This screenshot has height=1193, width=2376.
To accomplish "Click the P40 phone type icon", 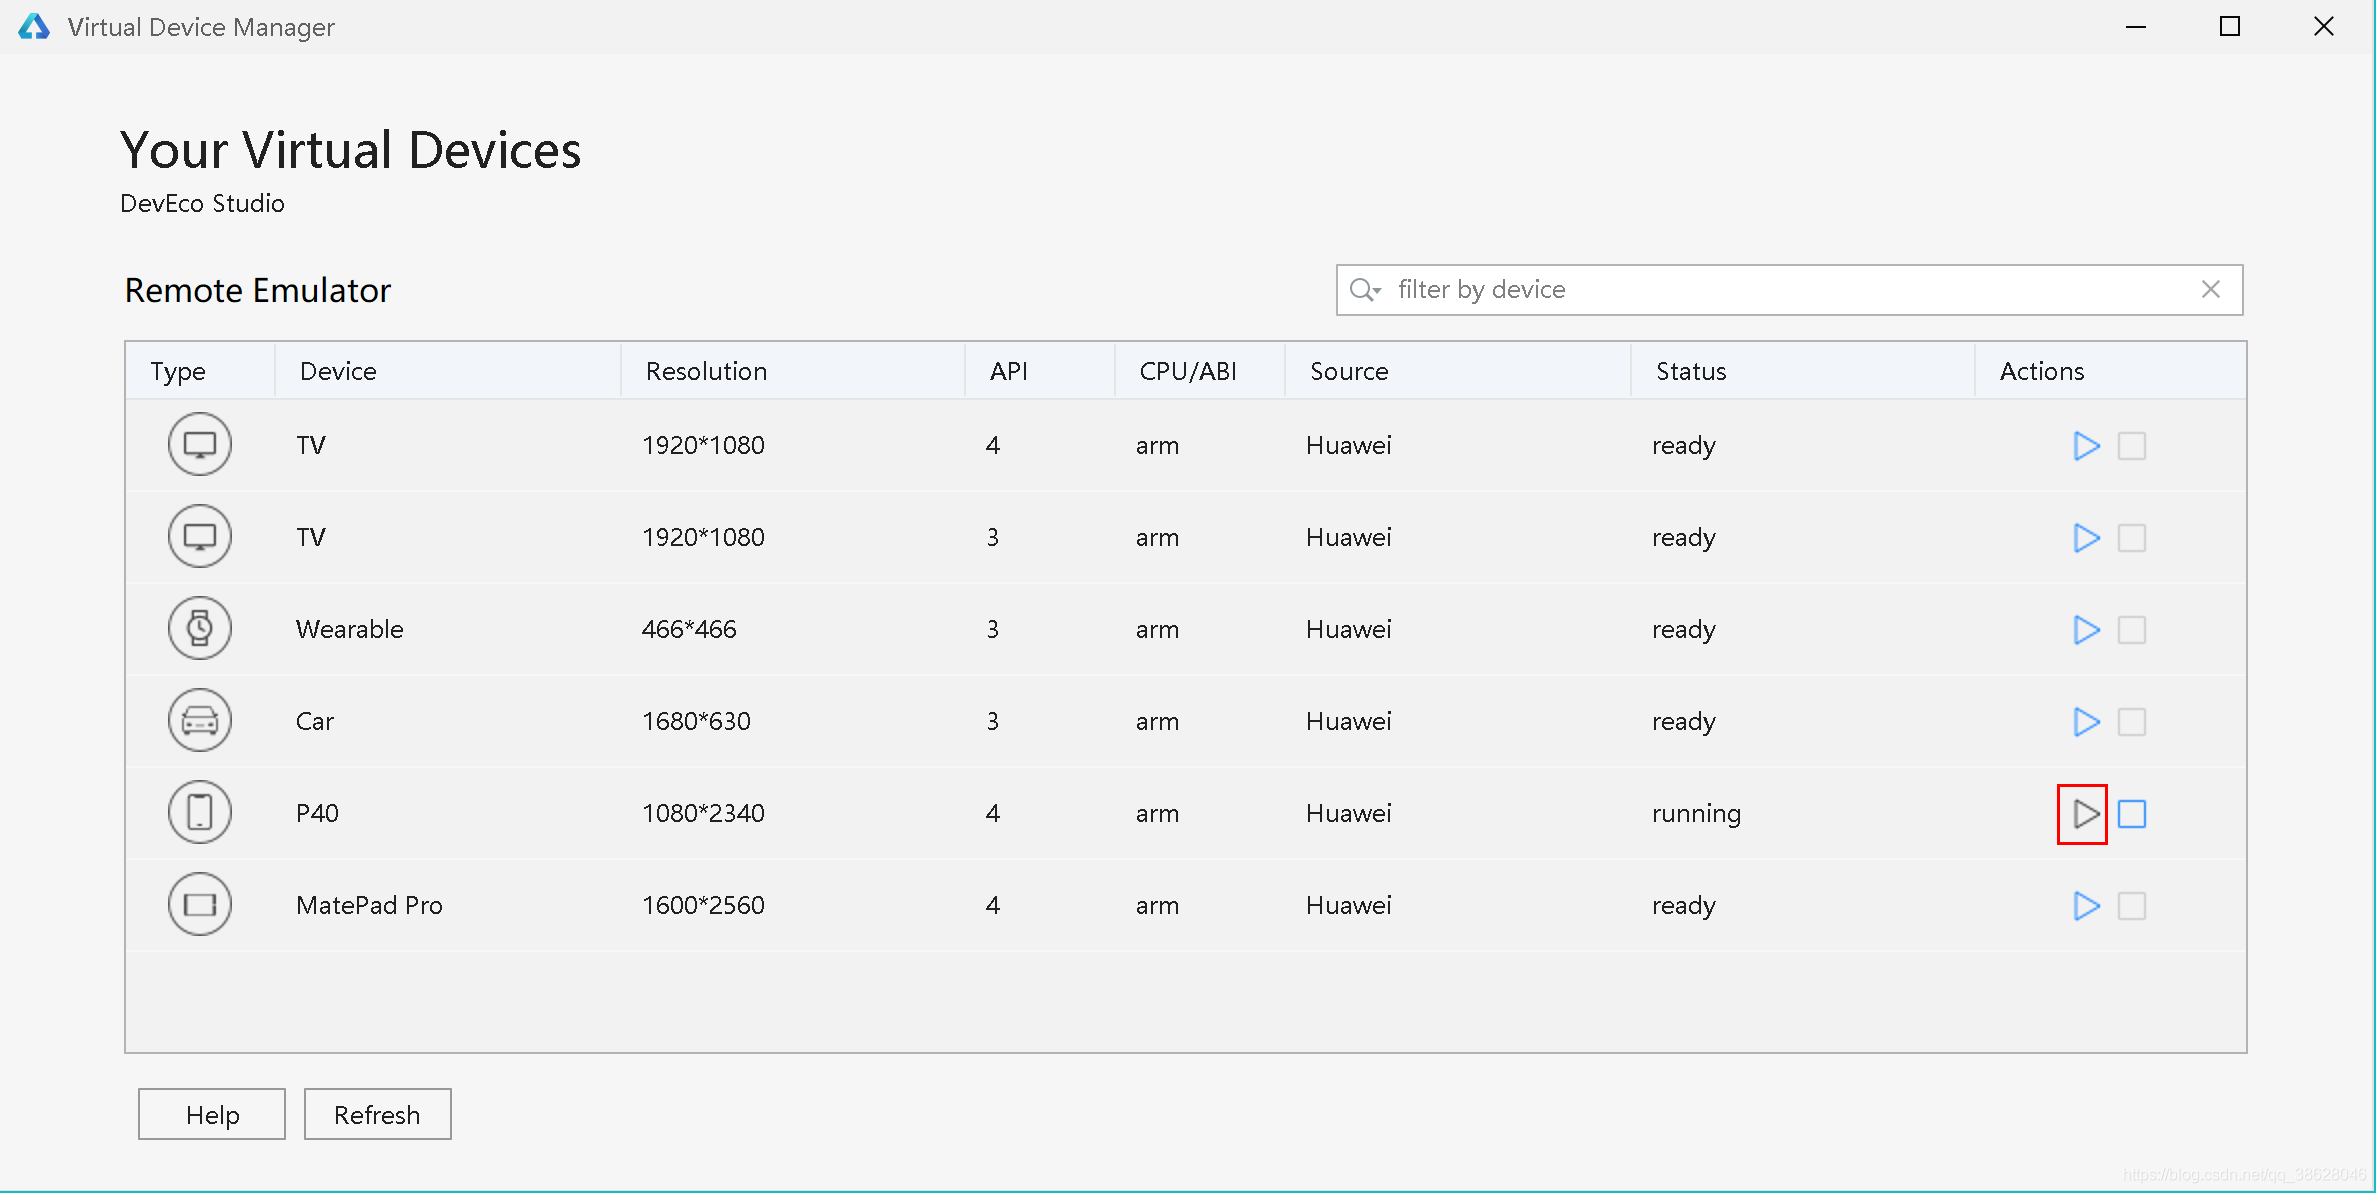I will [x=200, y=813].
